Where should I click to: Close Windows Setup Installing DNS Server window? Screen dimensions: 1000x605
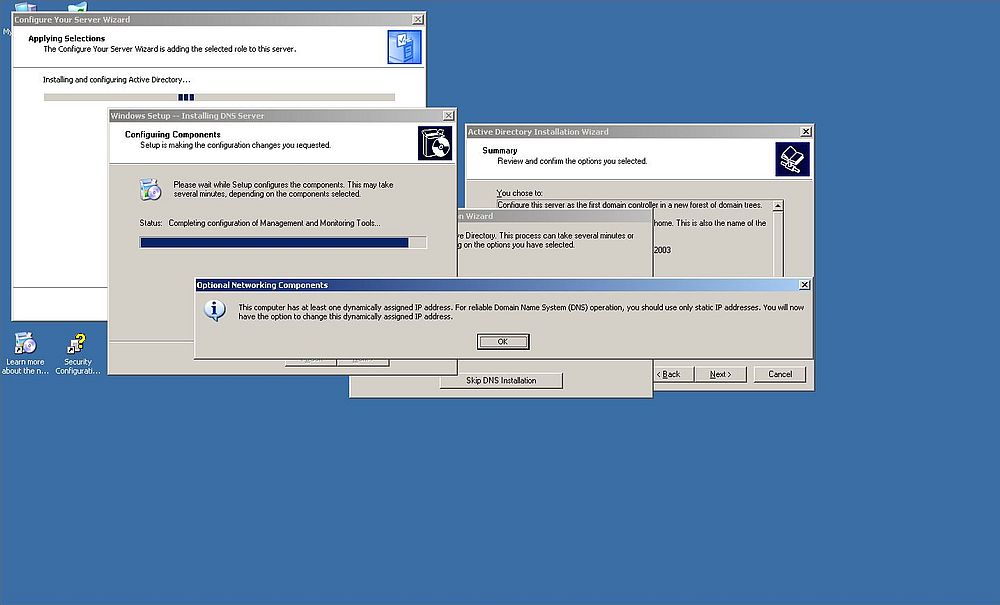tap(448, 115)
